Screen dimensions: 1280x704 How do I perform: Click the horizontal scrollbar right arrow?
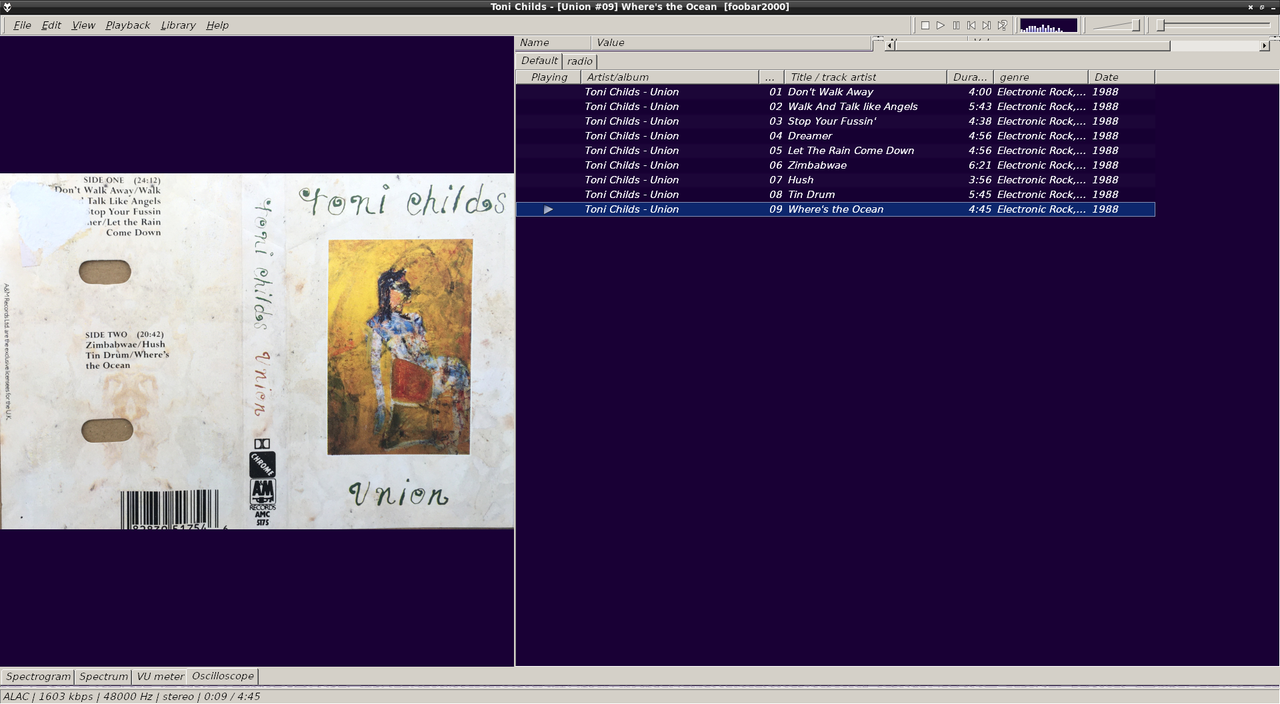coord(1264,45)
